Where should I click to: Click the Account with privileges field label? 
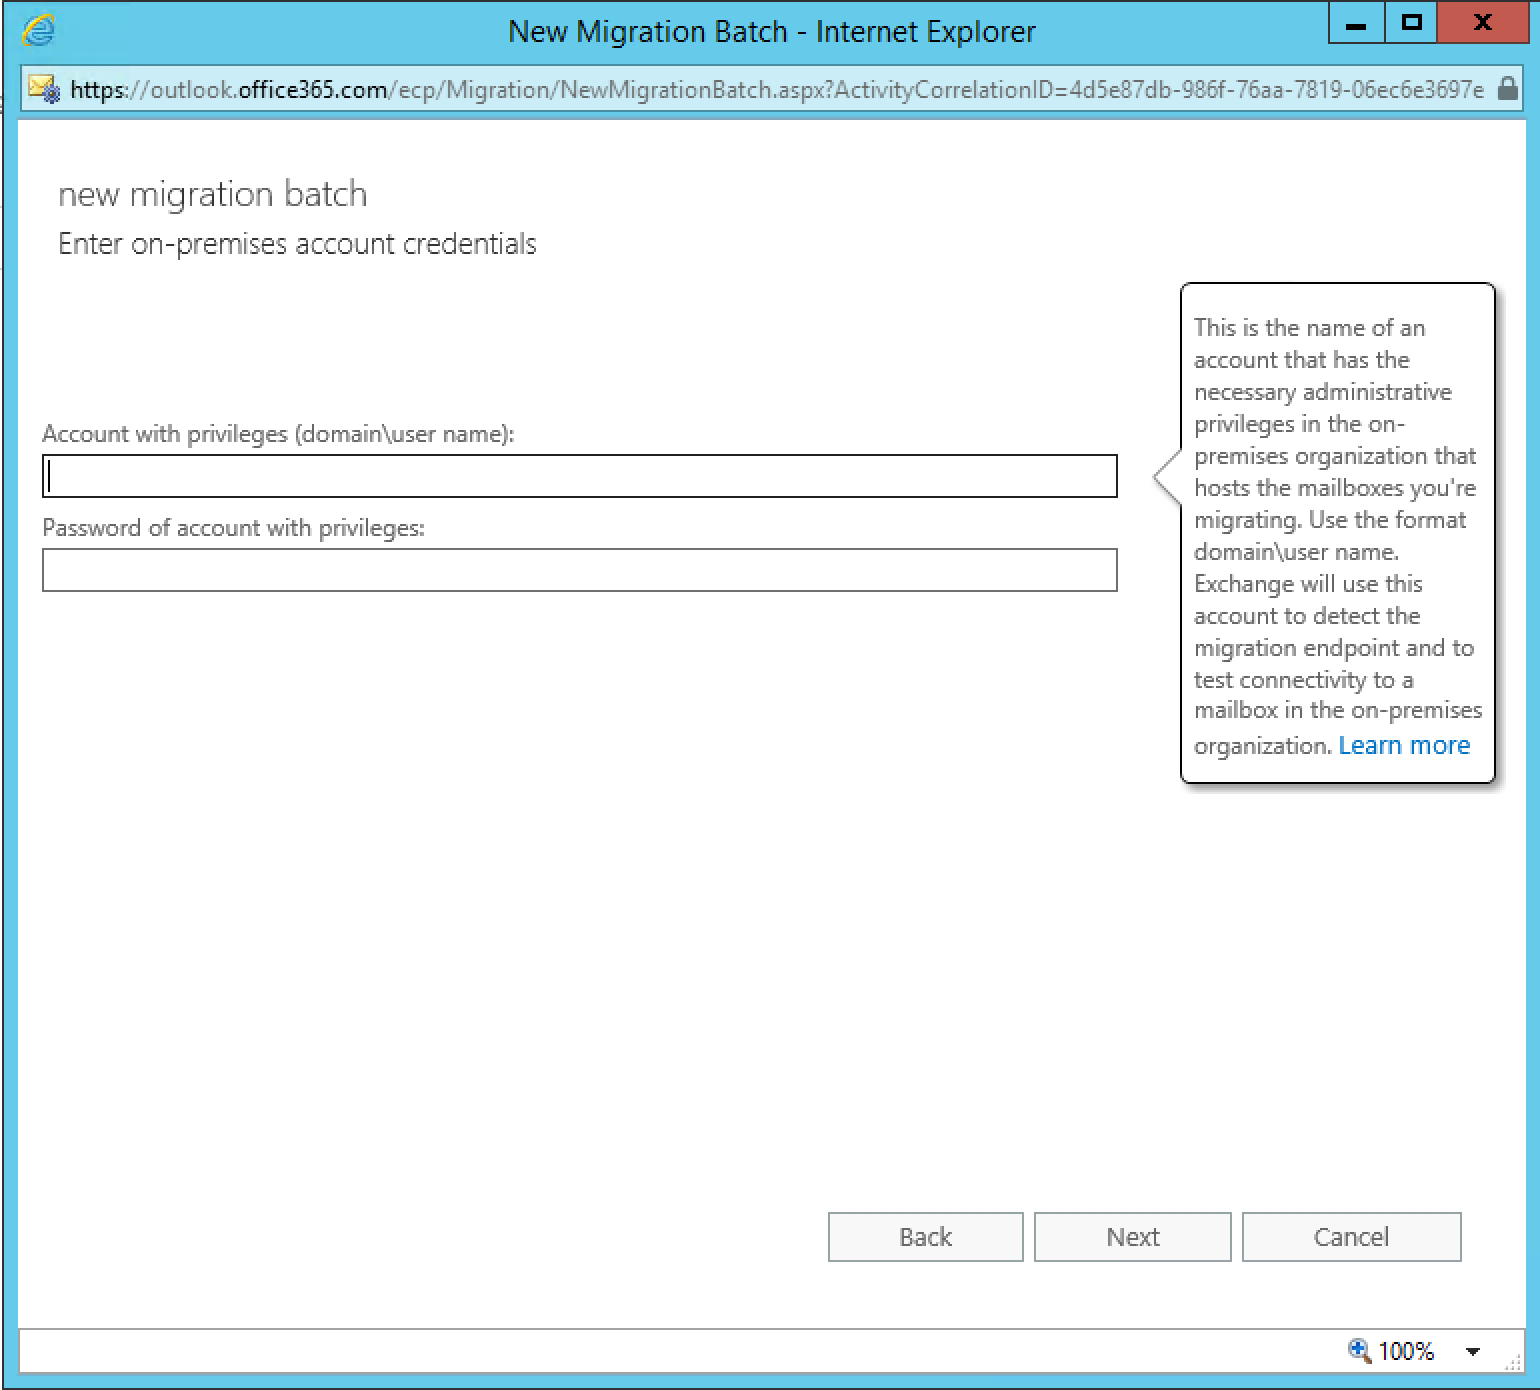click(278, 434)
